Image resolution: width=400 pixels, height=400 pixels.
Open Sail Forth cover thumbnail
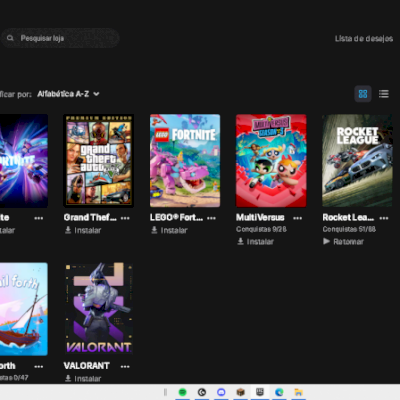tap(24, 309)
